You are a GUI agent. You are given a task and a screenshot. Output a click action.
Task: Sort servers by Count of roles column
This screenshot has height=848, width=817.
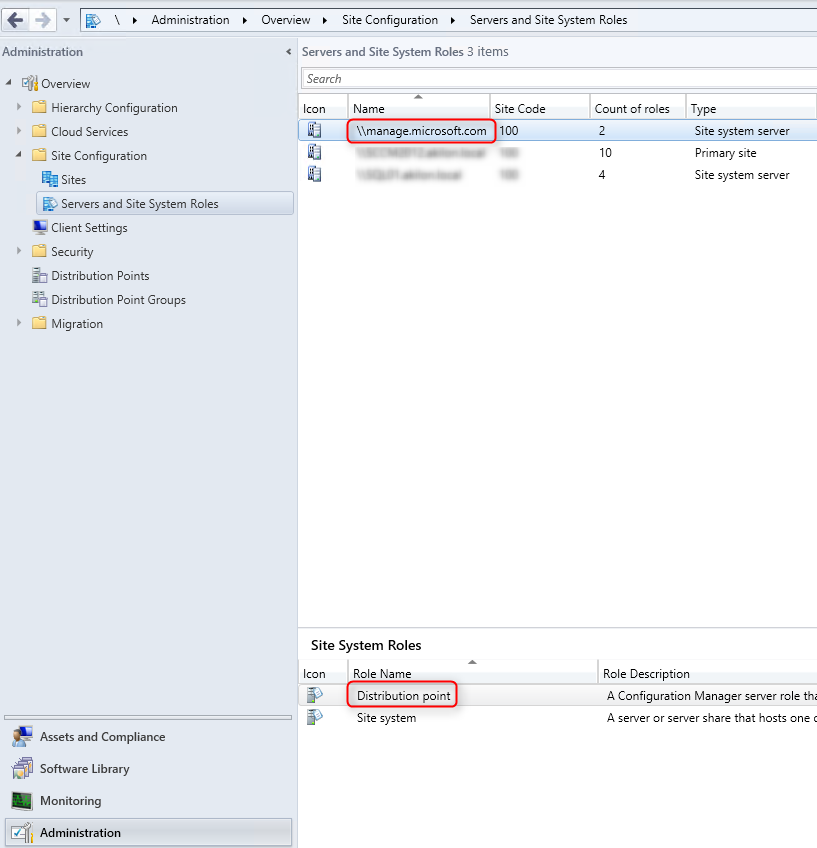click(638, 109)
